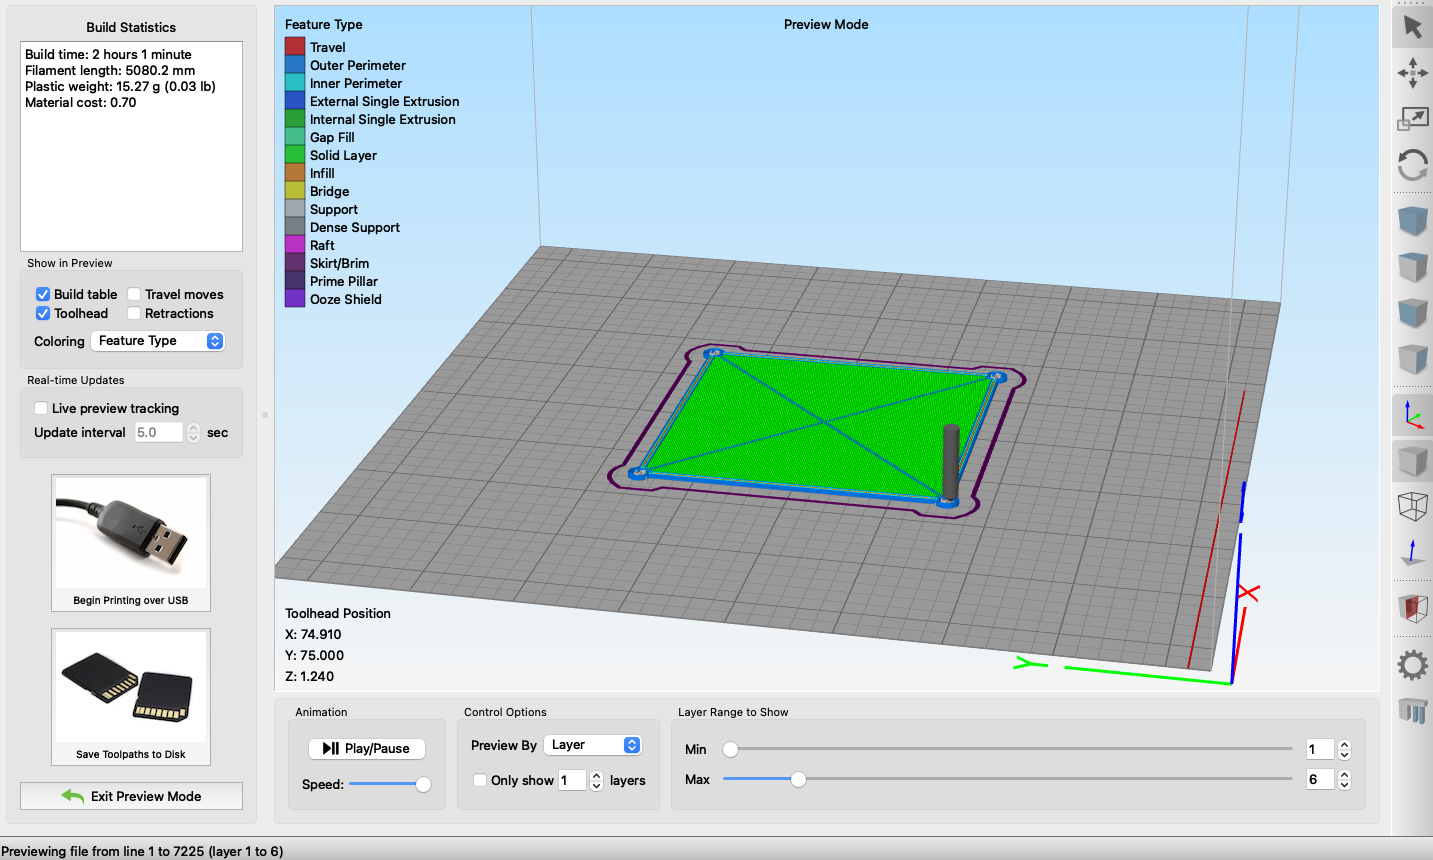Click the SD card image

pyautogui.click(x=131, y=688)
